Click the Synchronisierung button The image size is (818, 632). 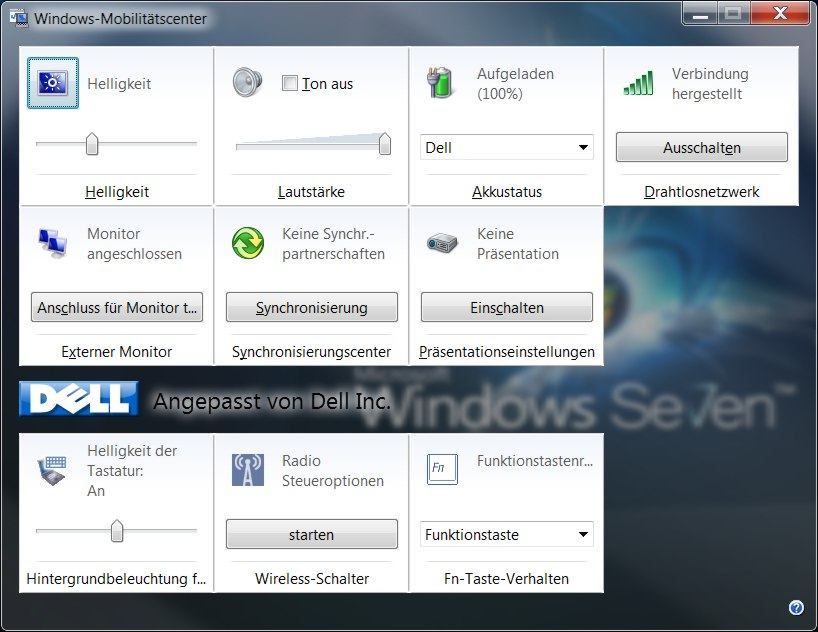(x=311, y=307)
